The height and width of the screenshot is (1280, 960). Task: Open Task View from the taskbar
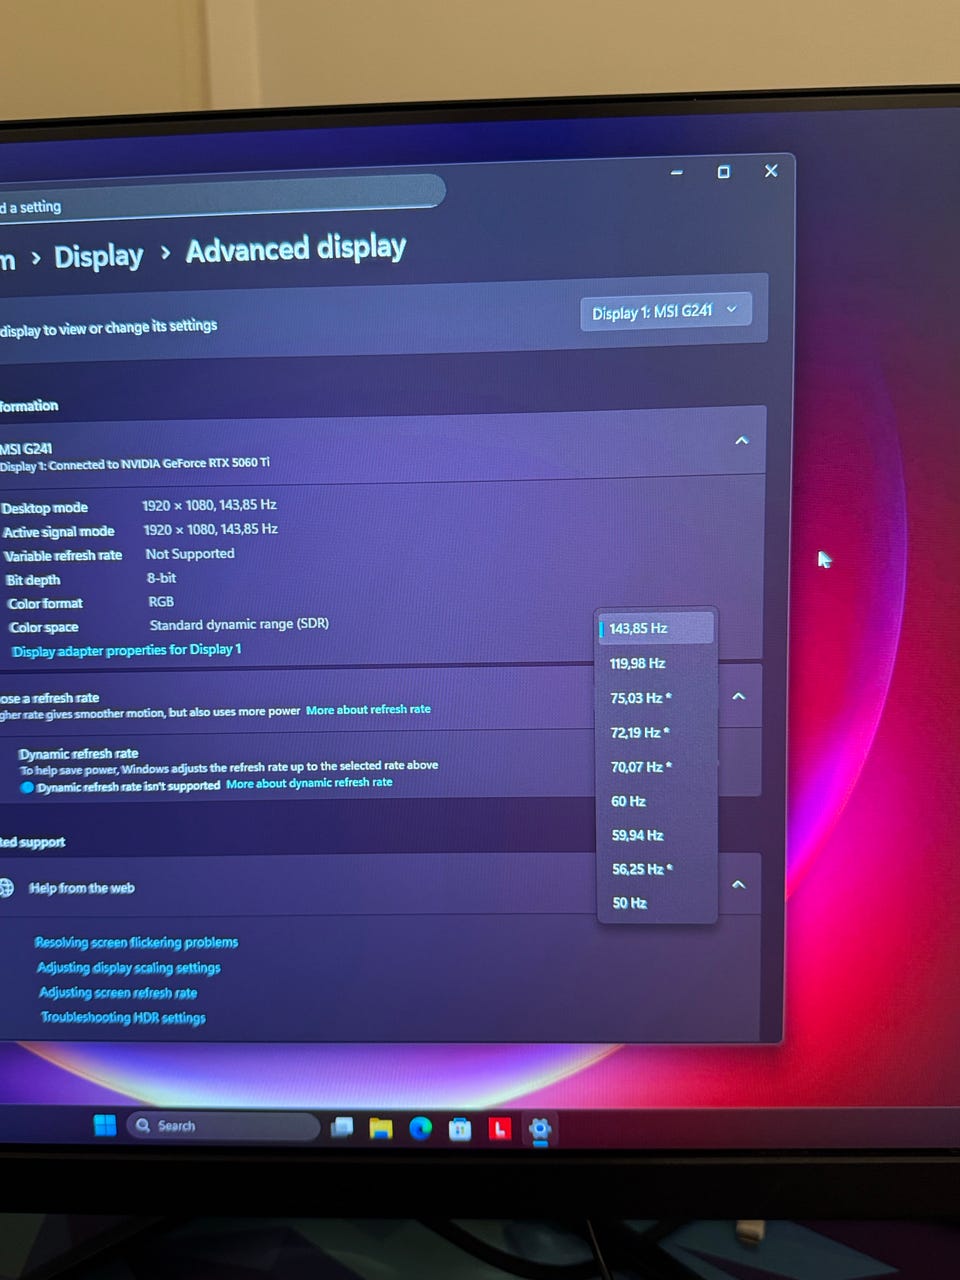pos(342,1127)
